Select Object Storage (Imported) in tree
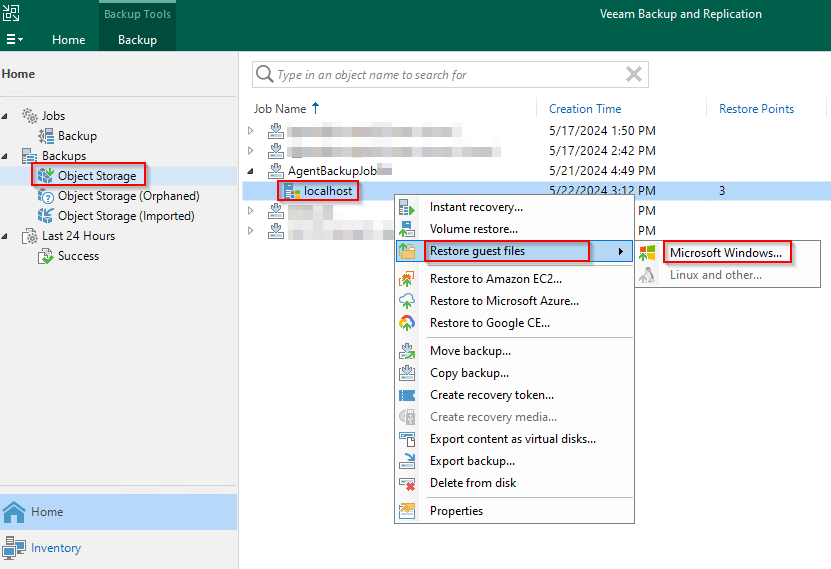Viewport: 831px width, 569px height. point(126,216)
